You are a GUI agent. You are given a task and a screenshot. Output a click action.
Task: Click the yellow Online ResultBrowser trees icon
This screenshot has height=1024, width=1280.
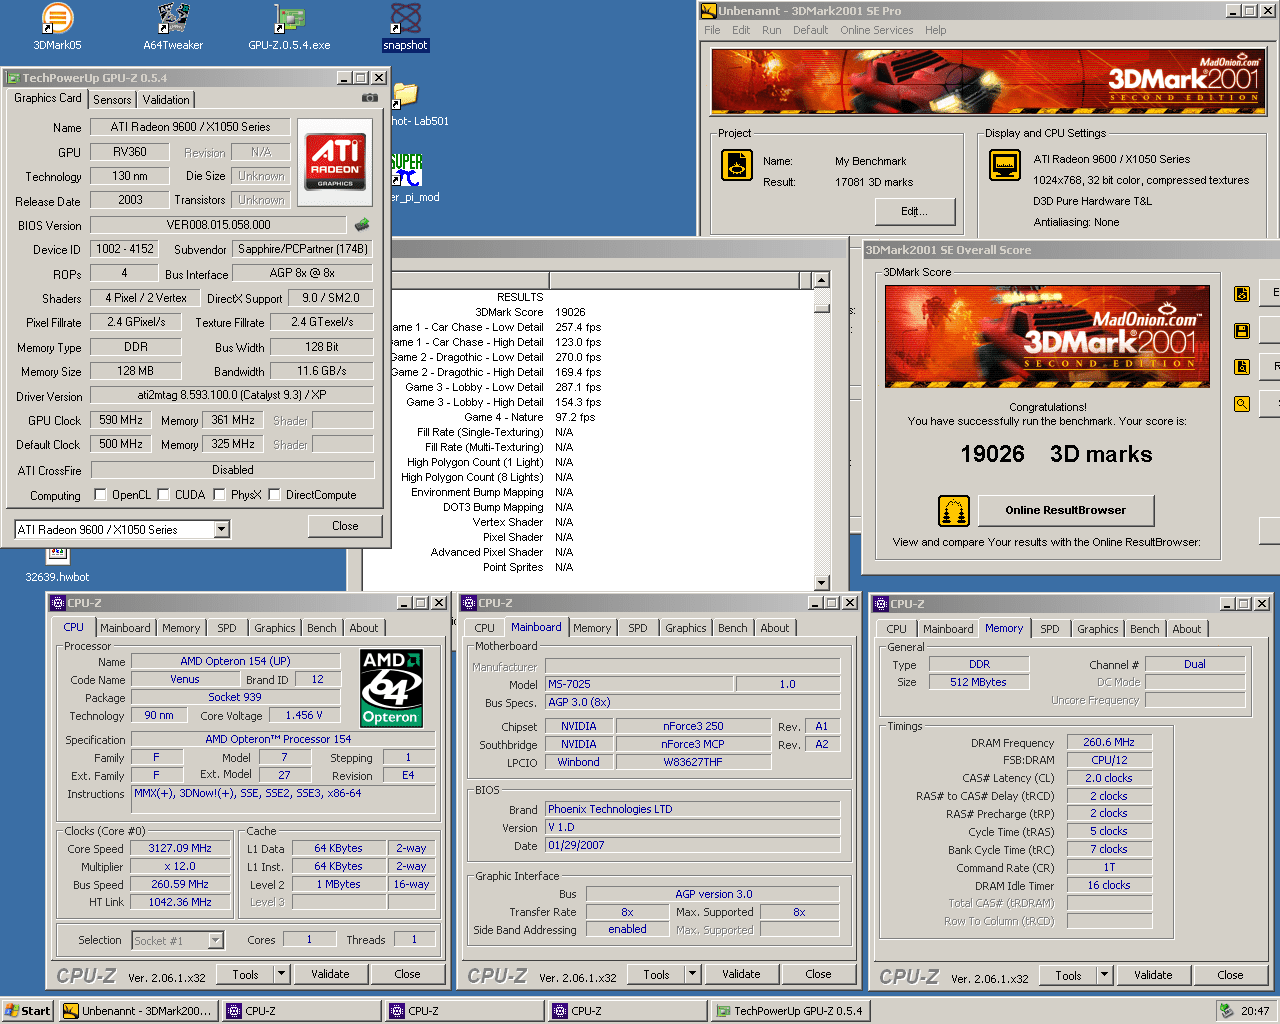[954, 511]
